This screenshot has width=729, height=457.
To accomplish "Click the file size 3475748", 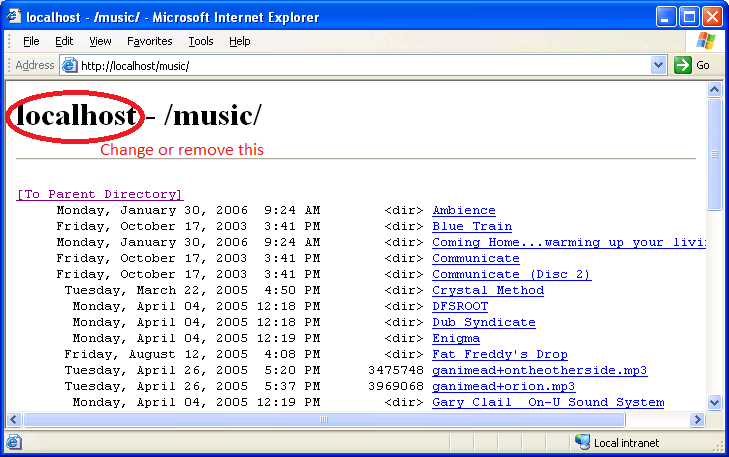I will coord(396,370).
